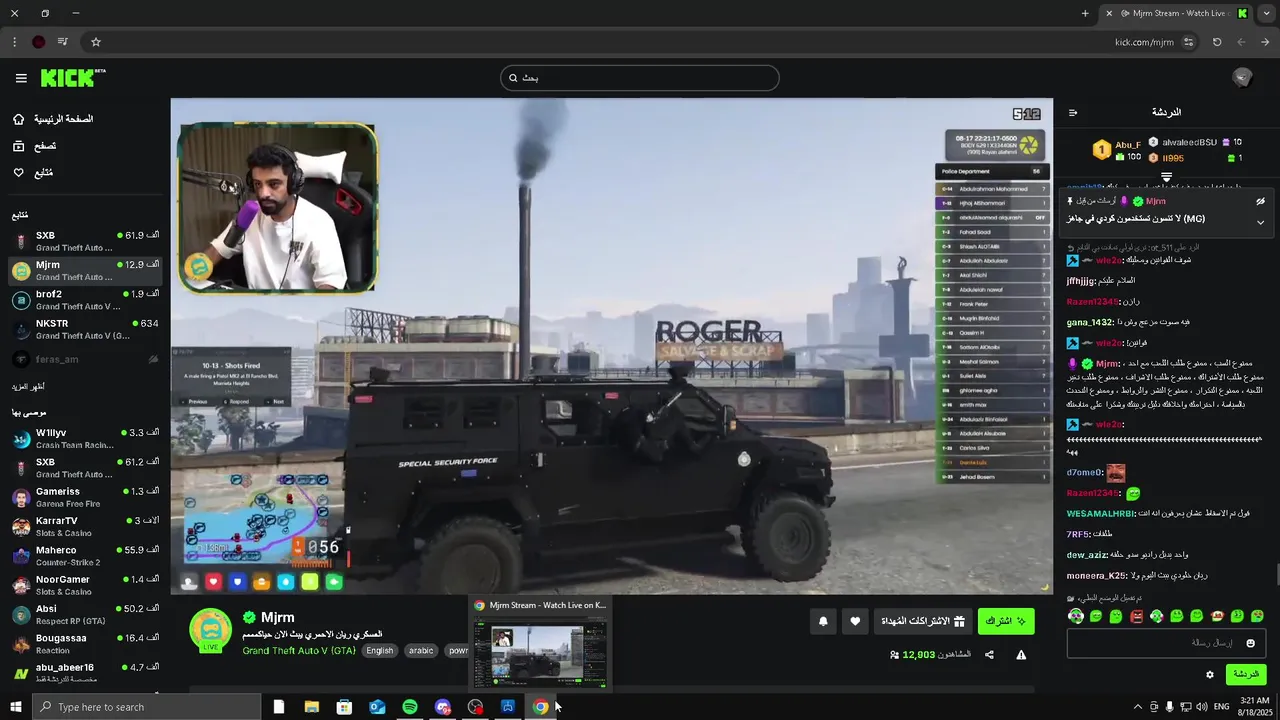The height and width of the screenshot is (720, 1280).
Task: Report stream with warning icon
Action: click(x=1021, y=655)
